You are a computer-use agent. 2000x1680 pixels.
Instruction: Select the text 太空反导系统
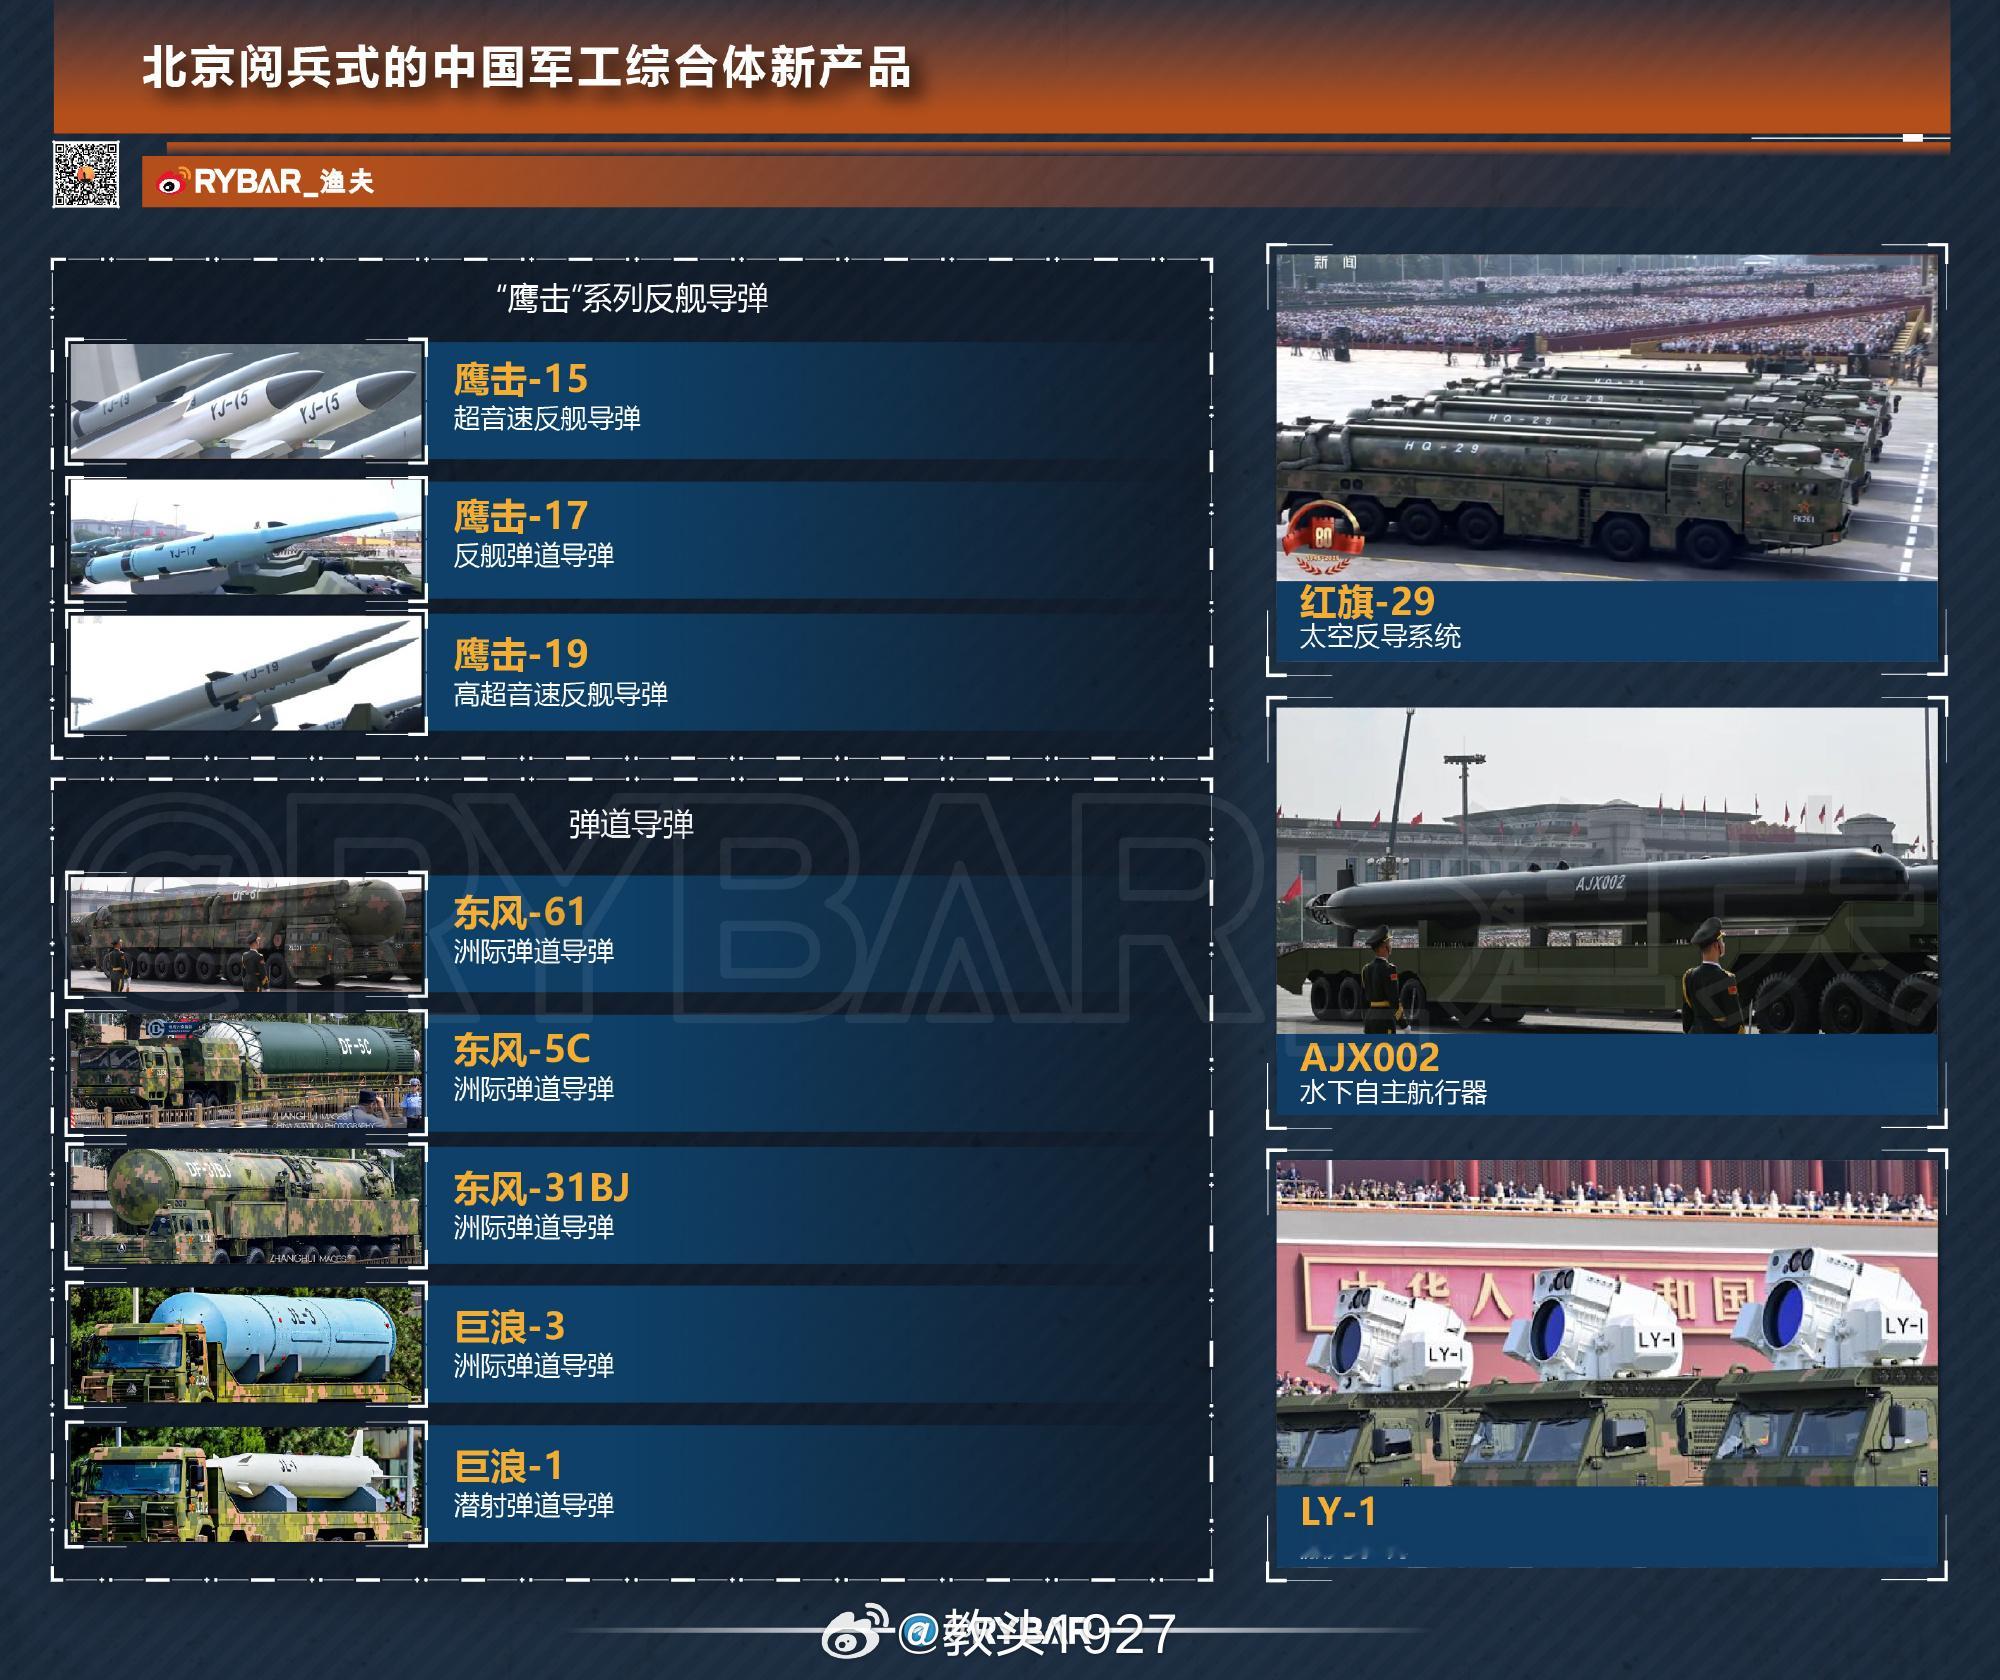click(x=1379, y=636)
